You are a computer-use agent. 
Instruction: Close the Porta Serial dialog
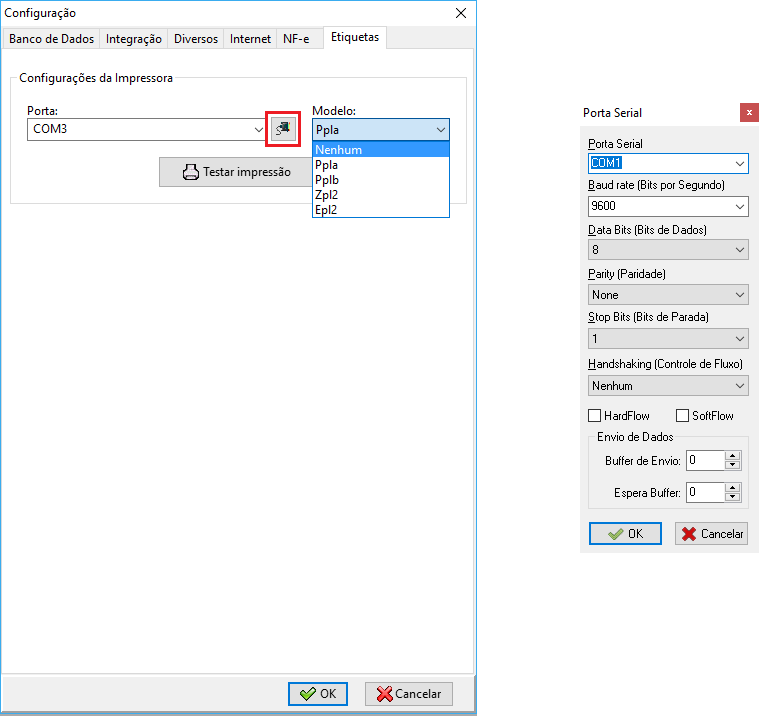(x=748, y=113)
